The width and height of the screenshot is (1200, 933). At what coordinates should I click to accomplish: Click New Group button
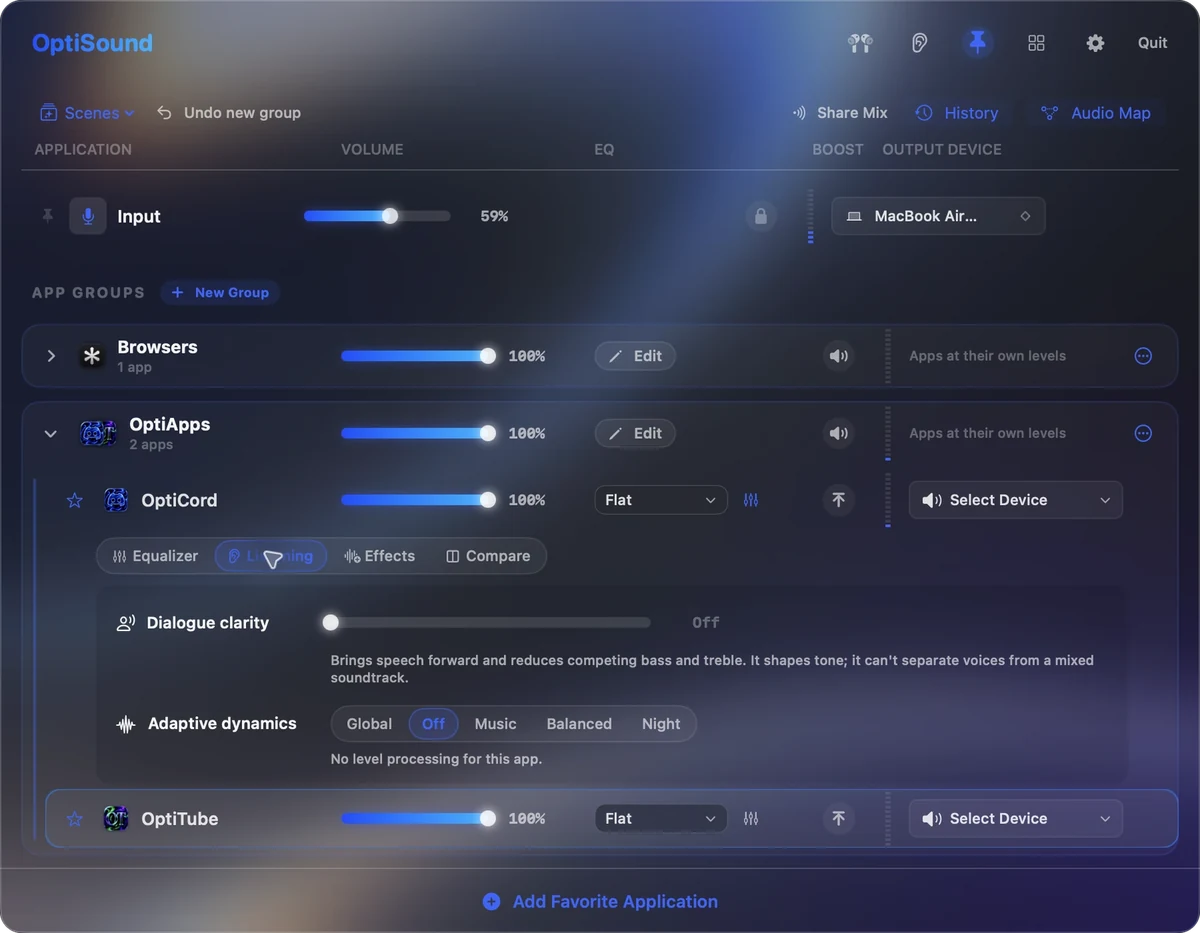click(220, 293)
